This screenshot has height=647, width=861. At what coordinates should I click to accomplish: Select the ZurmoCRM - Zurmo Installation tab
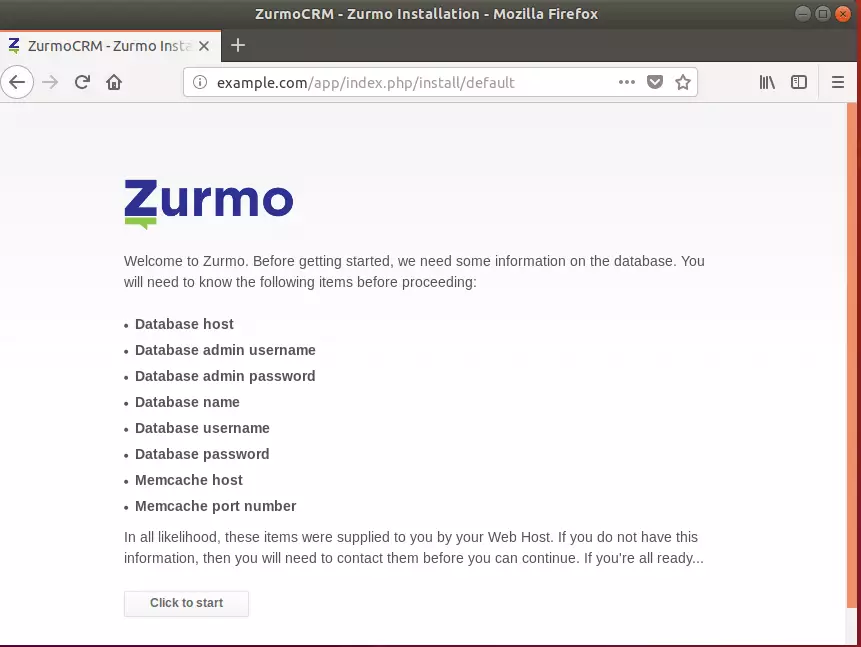[110, 46]
